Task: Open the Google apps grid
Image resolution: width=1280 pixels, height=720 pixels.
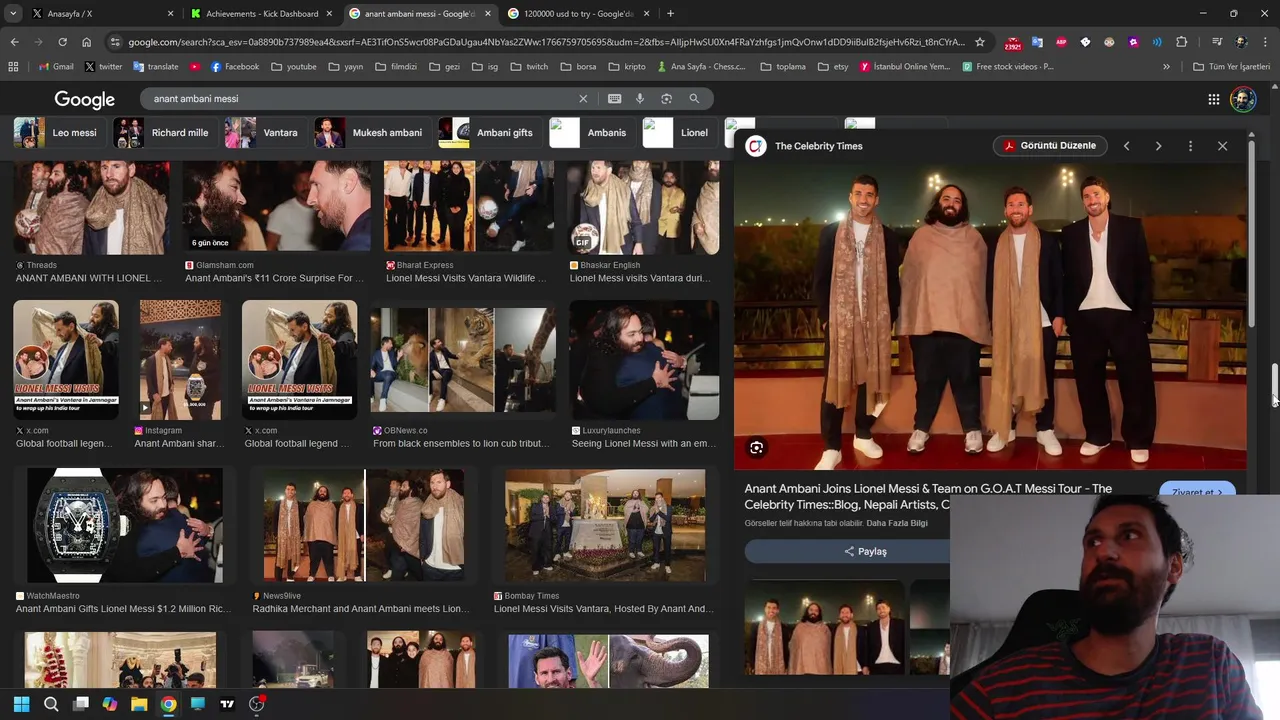Action: click(1213, 99)
